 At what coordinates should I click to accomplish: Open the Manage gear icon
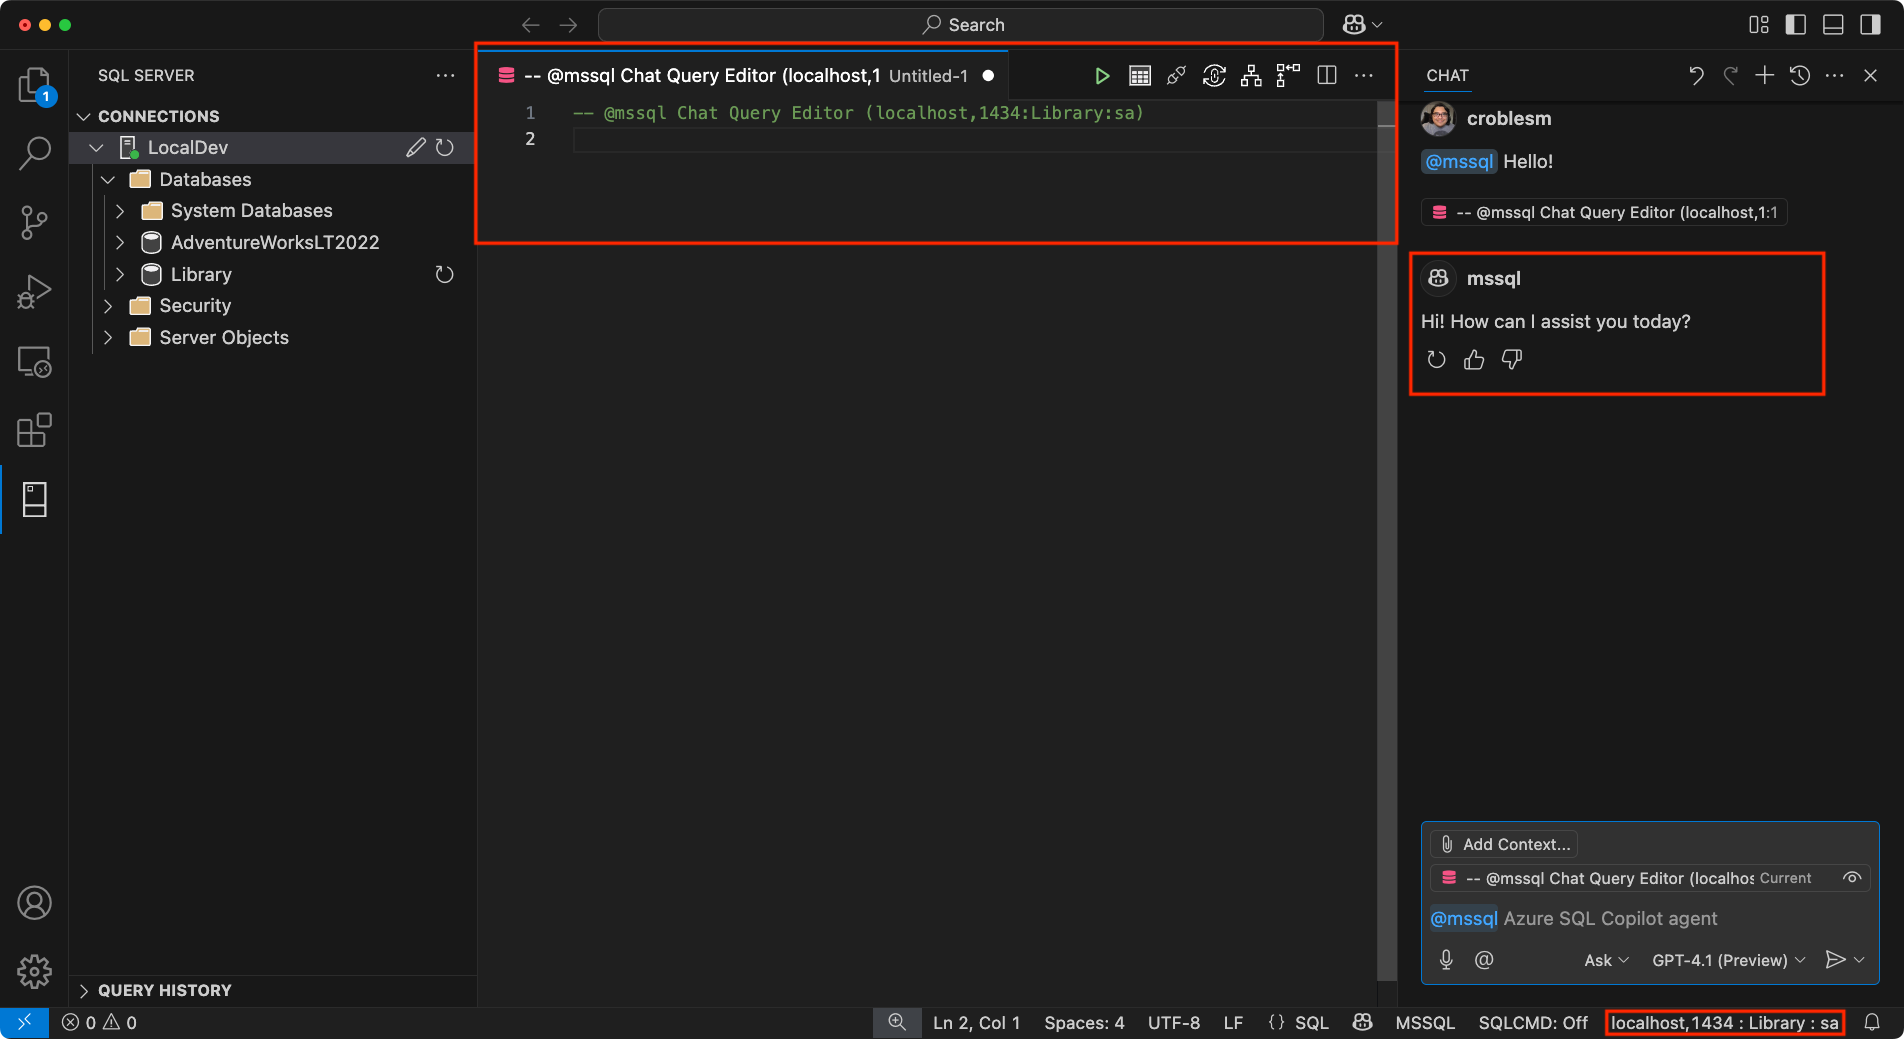[35, 971]
